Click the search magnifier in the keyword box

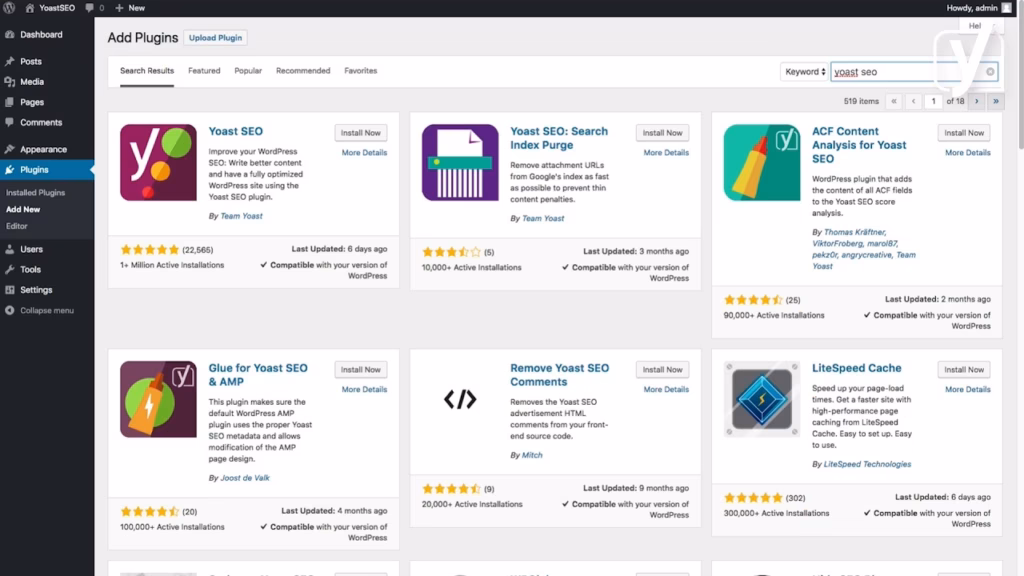(x=988, y=71)
